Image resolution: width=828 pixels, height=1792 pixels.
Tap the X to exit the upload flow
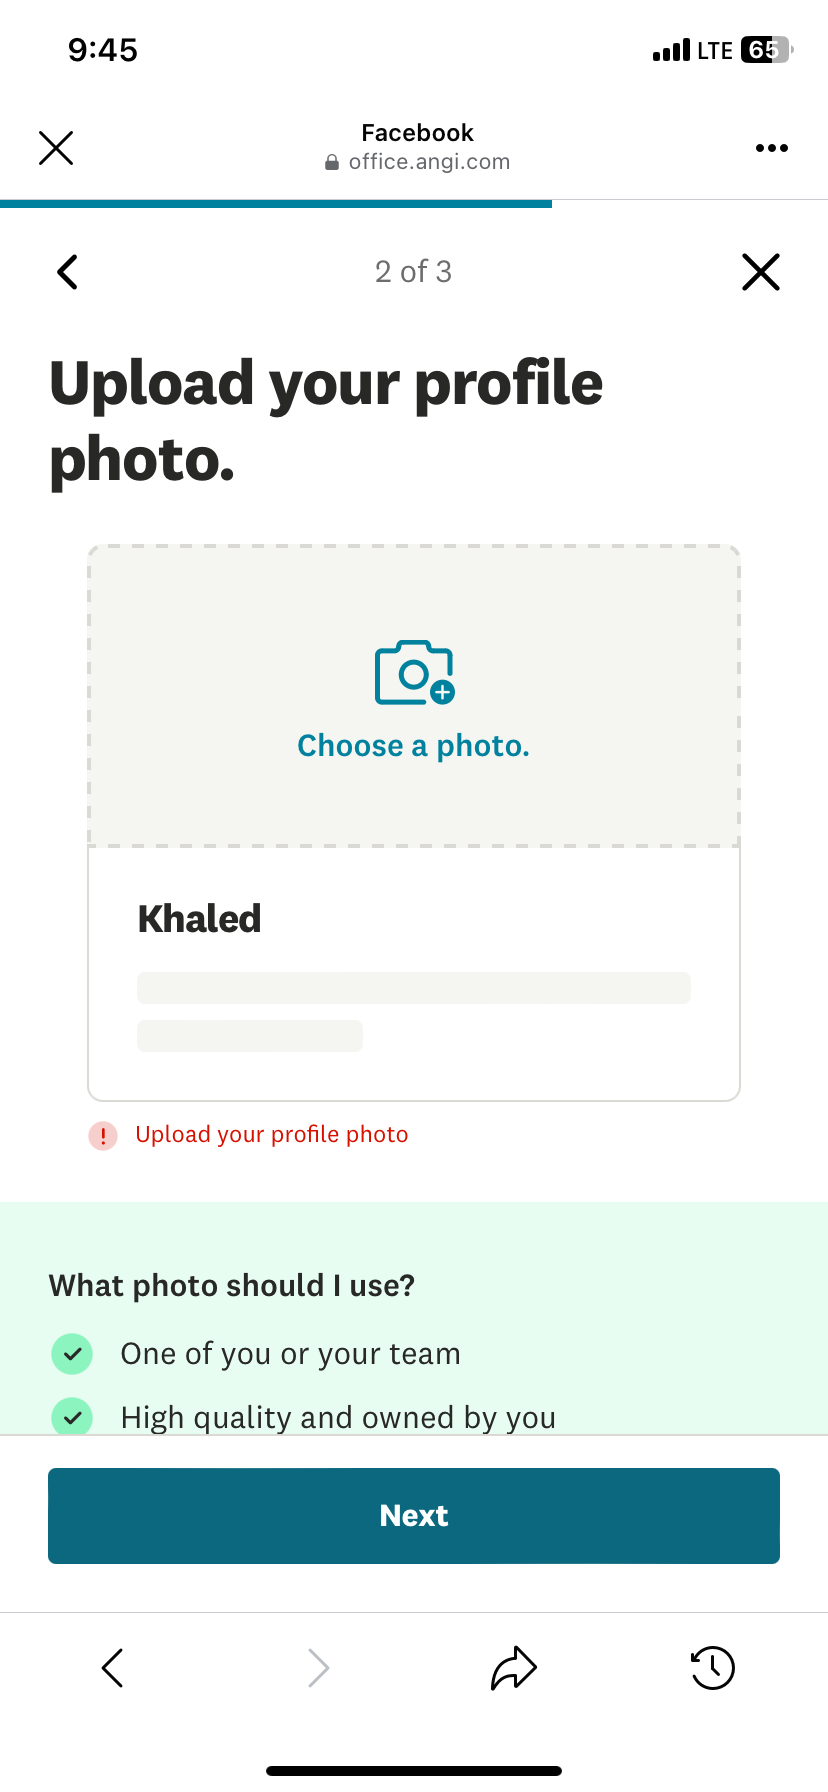(760, 271)
